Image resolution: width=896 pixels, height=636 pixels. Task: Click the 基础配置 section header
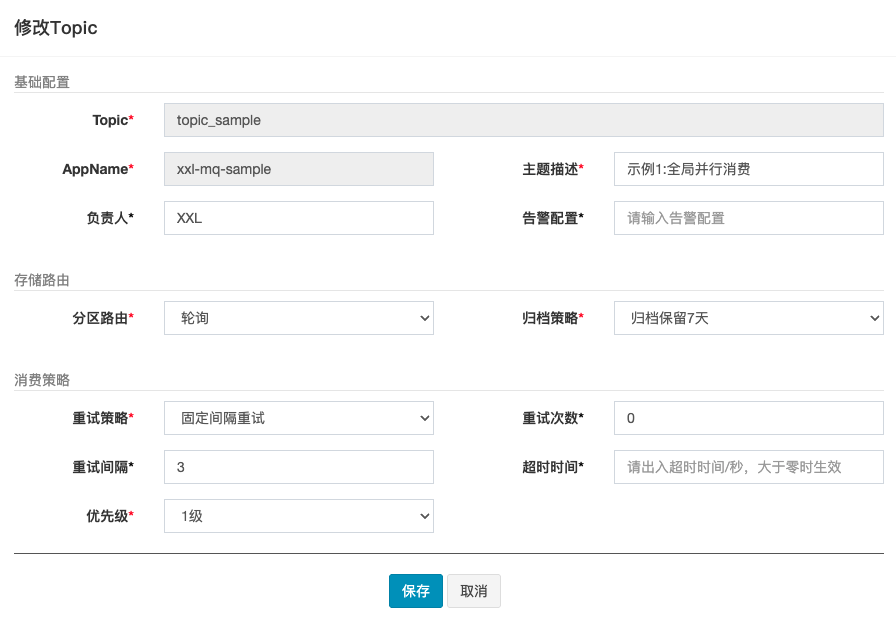coord(42,82)
